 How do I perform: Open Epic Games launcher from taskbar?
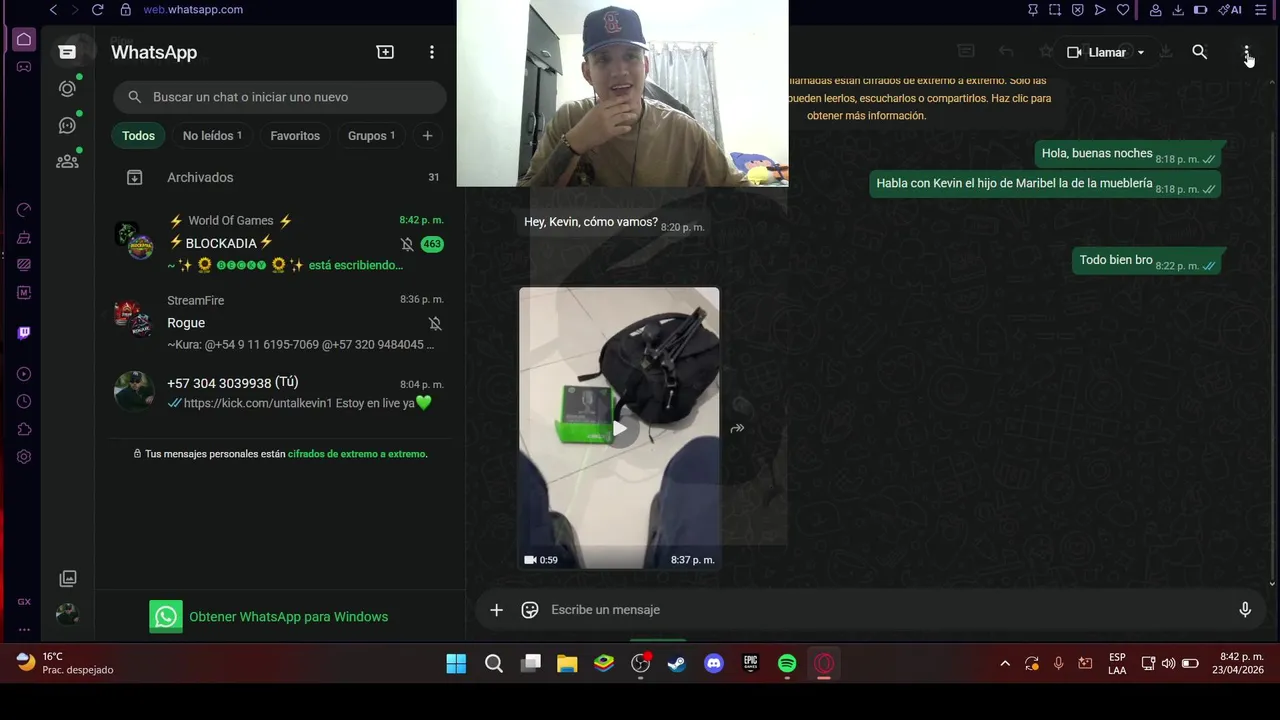pyautogui.click(x=751, y=664)
